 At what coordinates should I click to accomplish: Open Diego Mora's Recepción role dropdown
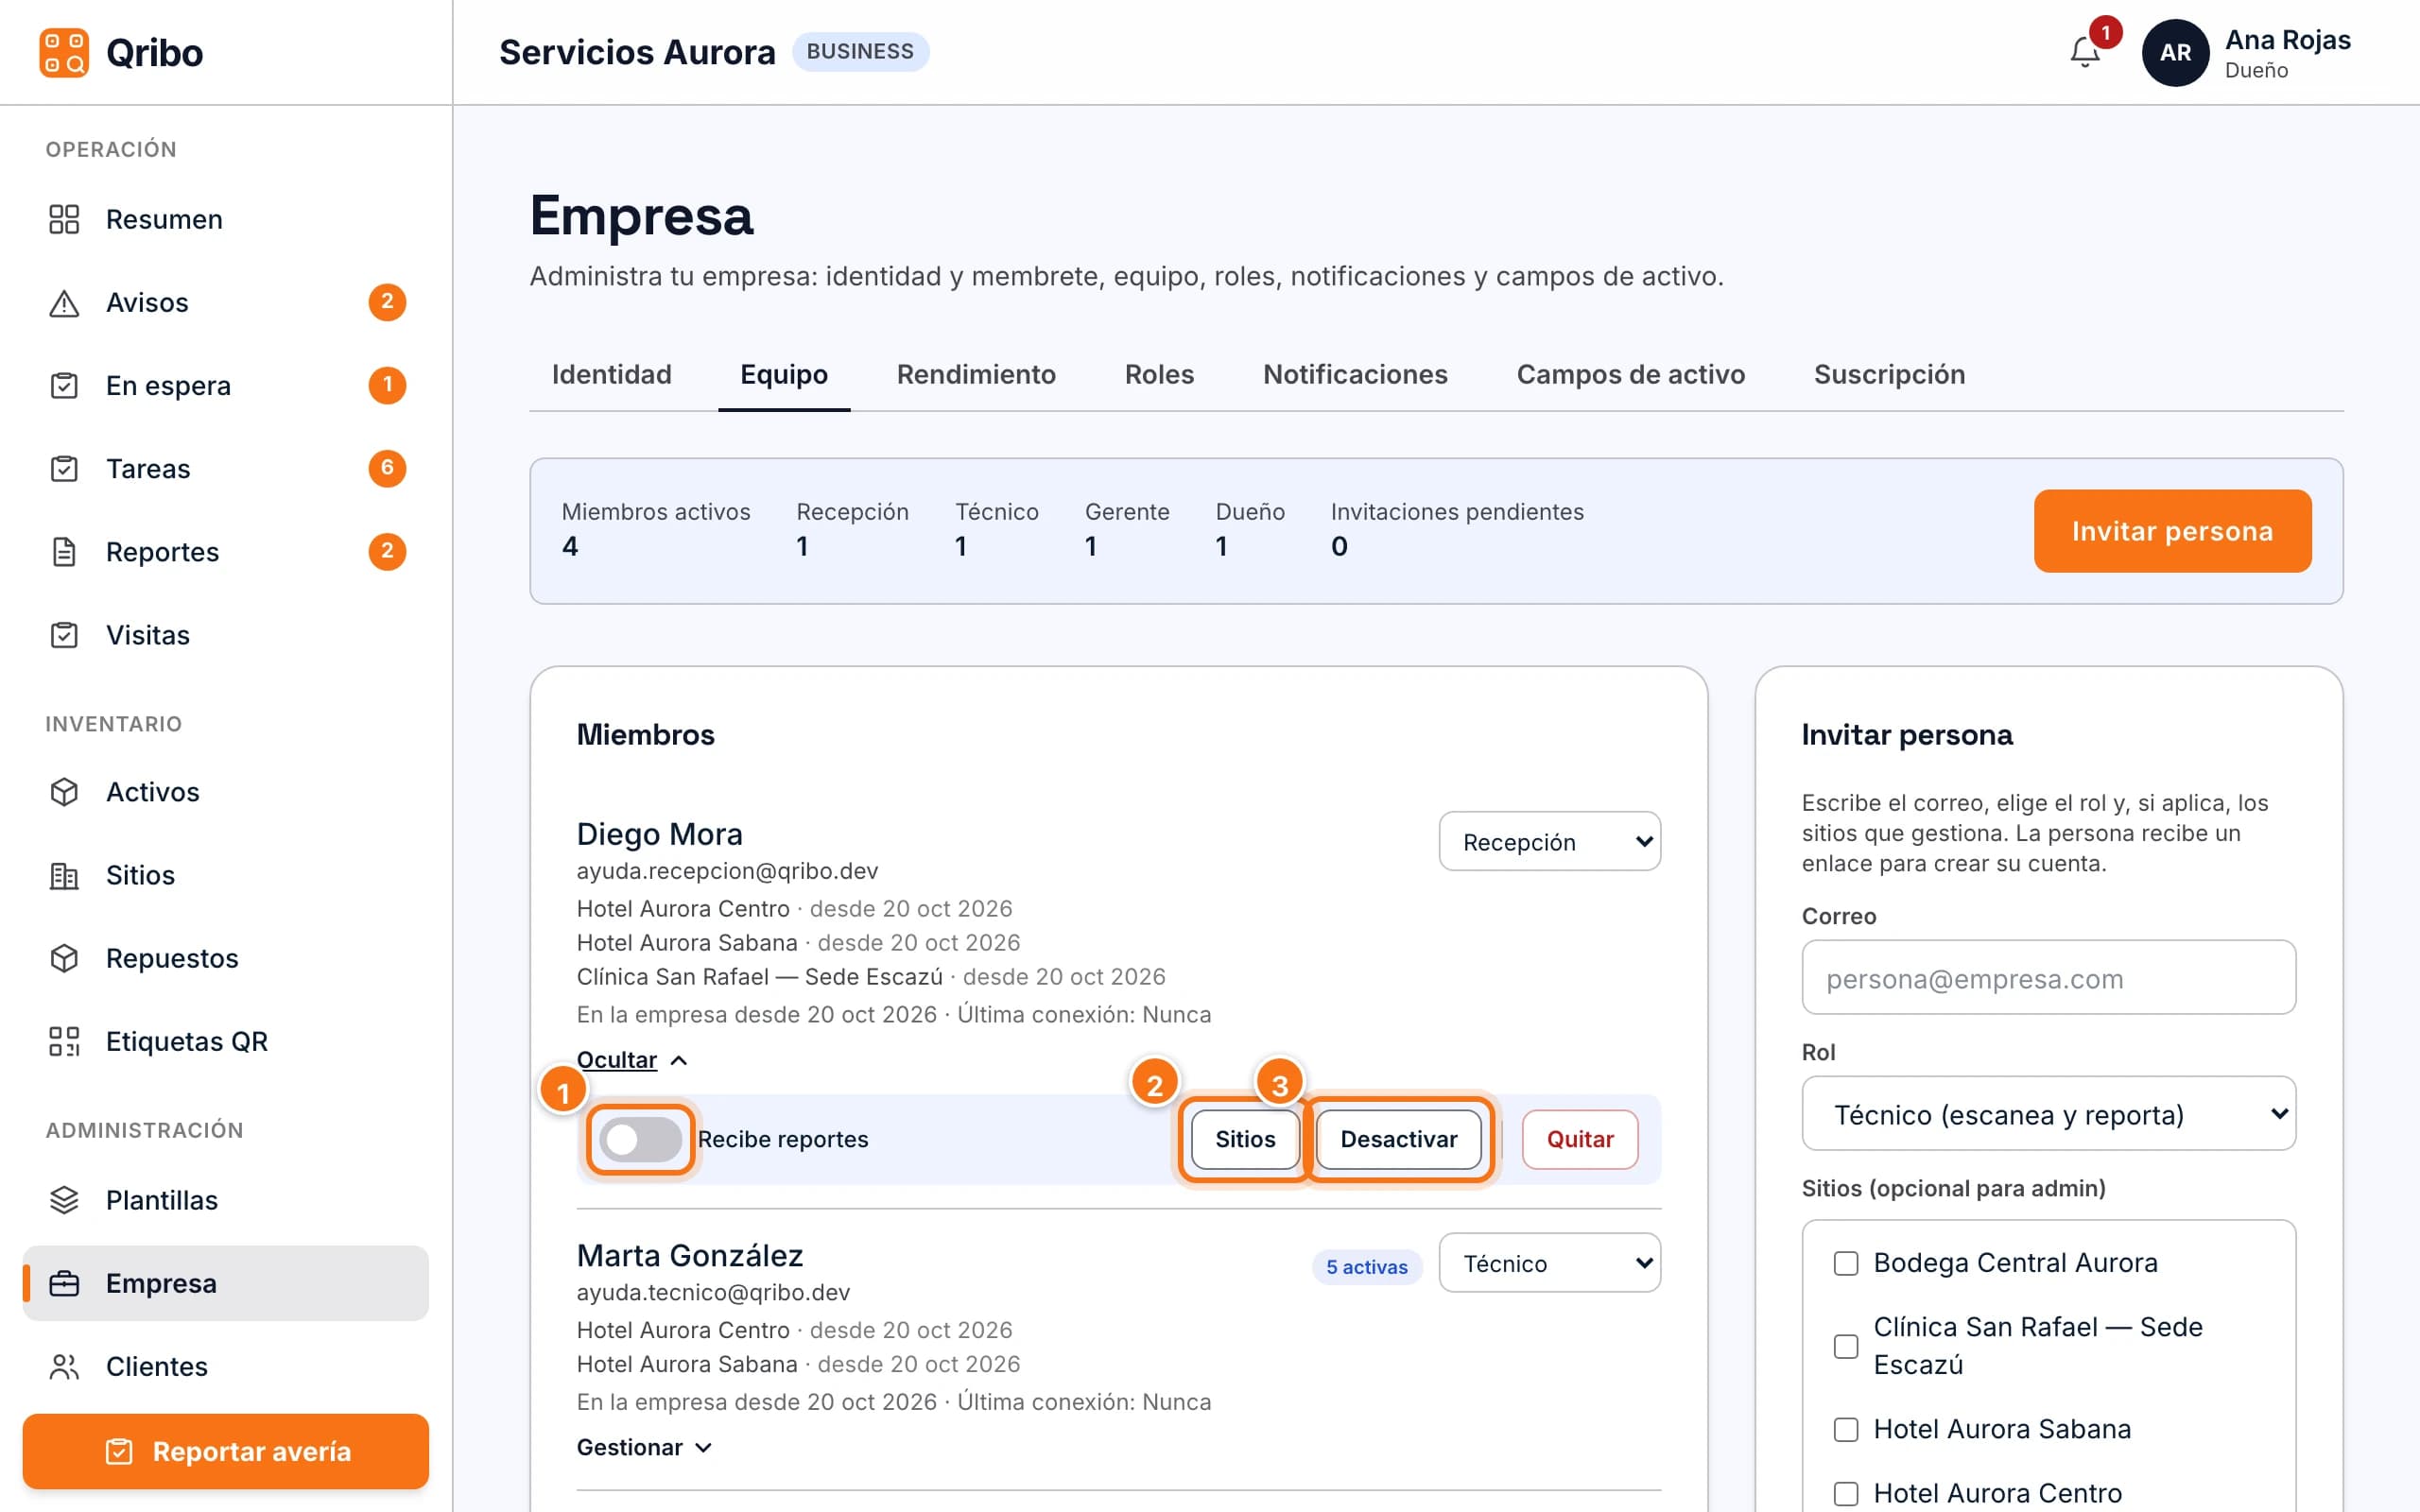[1550, 842]
